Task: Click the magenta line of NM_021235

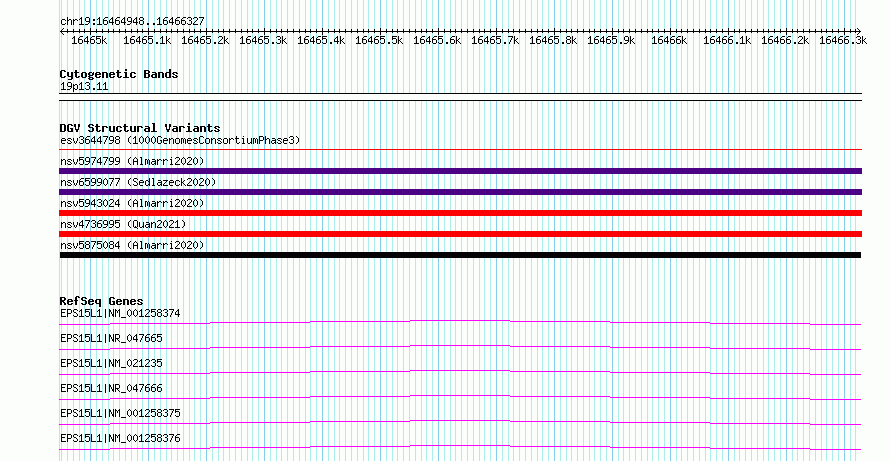Action: pyautogui.click(x=460, y=372)
